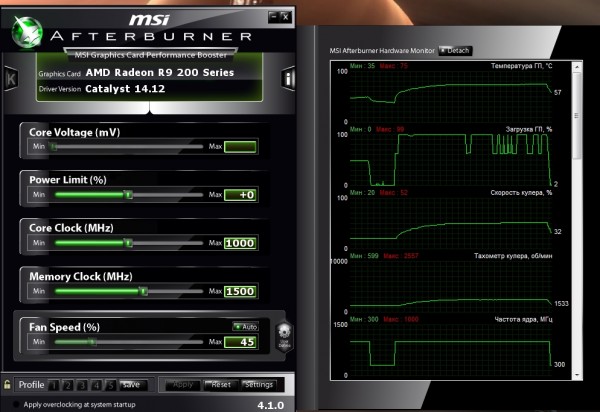Click the GPU load percentage graph
The width and height of the screenshot is (600, 412).
click(x=450, y=159)
